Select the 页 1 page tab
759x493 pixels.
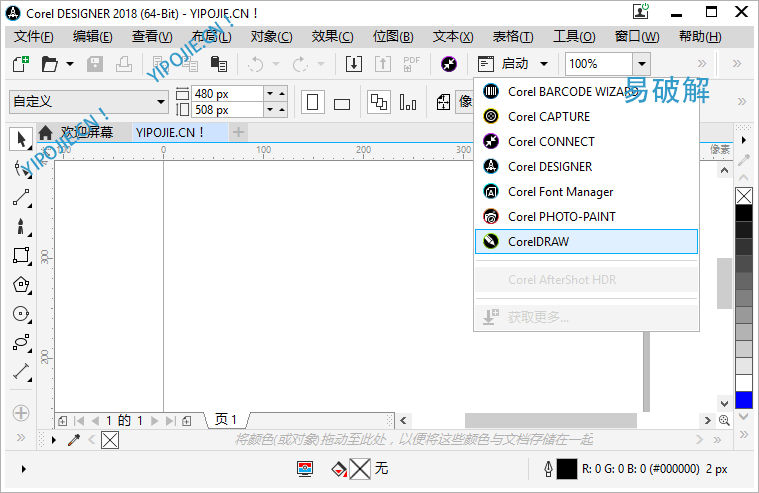point(227,419)
